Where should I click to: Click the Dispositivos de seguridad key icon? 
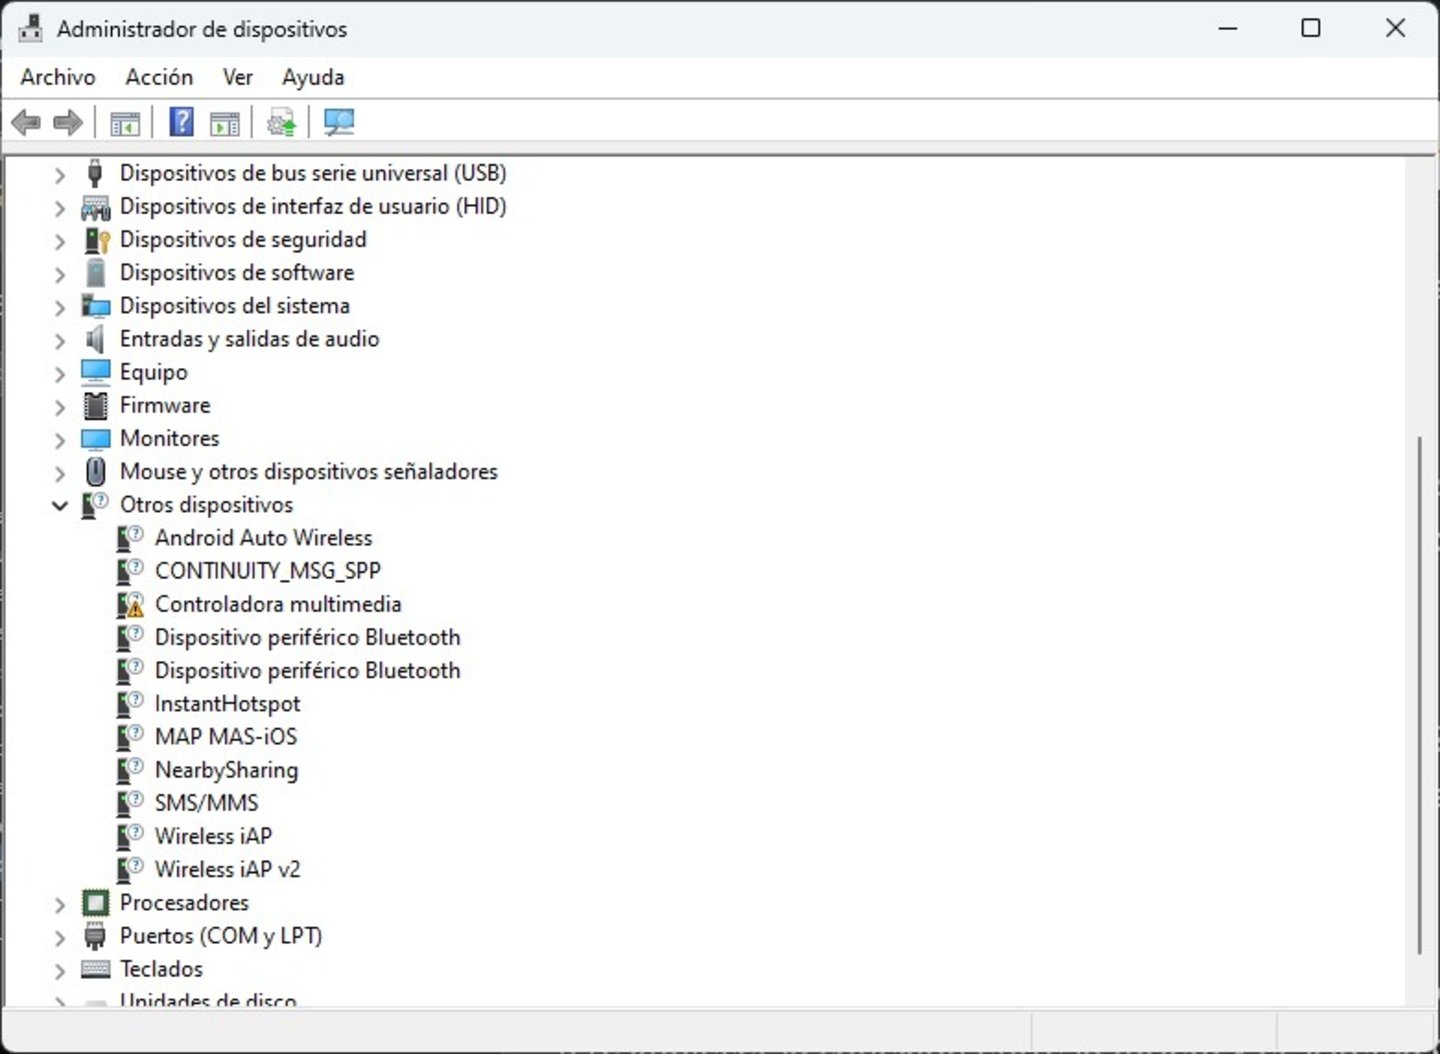coord(96,240)
